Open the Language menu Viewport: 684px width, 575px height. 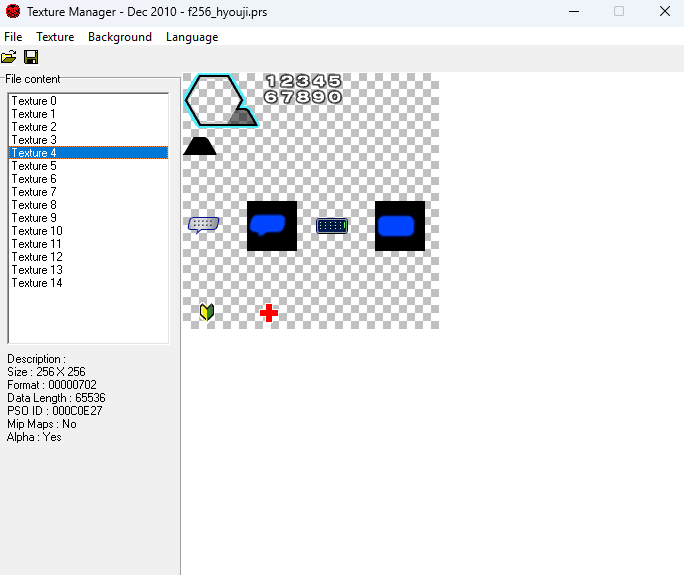click(191, 37)
